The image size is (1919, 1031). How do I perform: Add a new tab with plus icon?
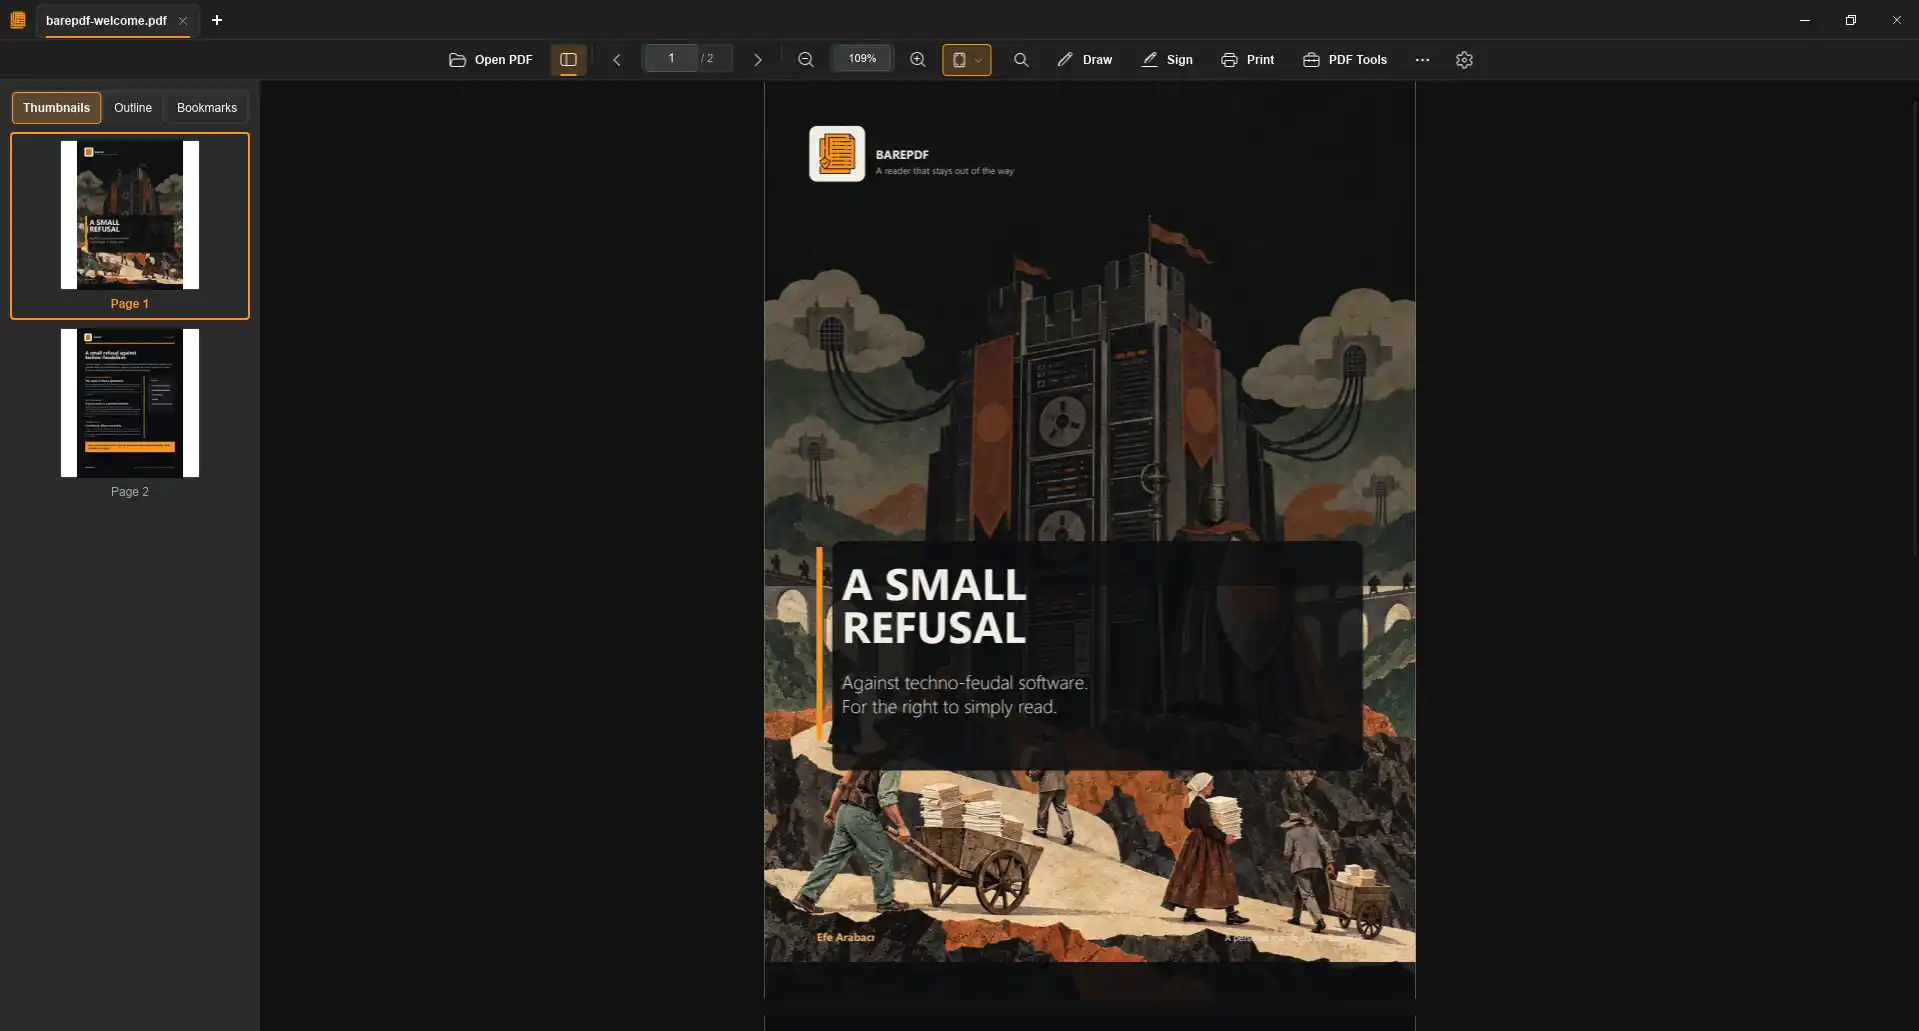[217, 20]
